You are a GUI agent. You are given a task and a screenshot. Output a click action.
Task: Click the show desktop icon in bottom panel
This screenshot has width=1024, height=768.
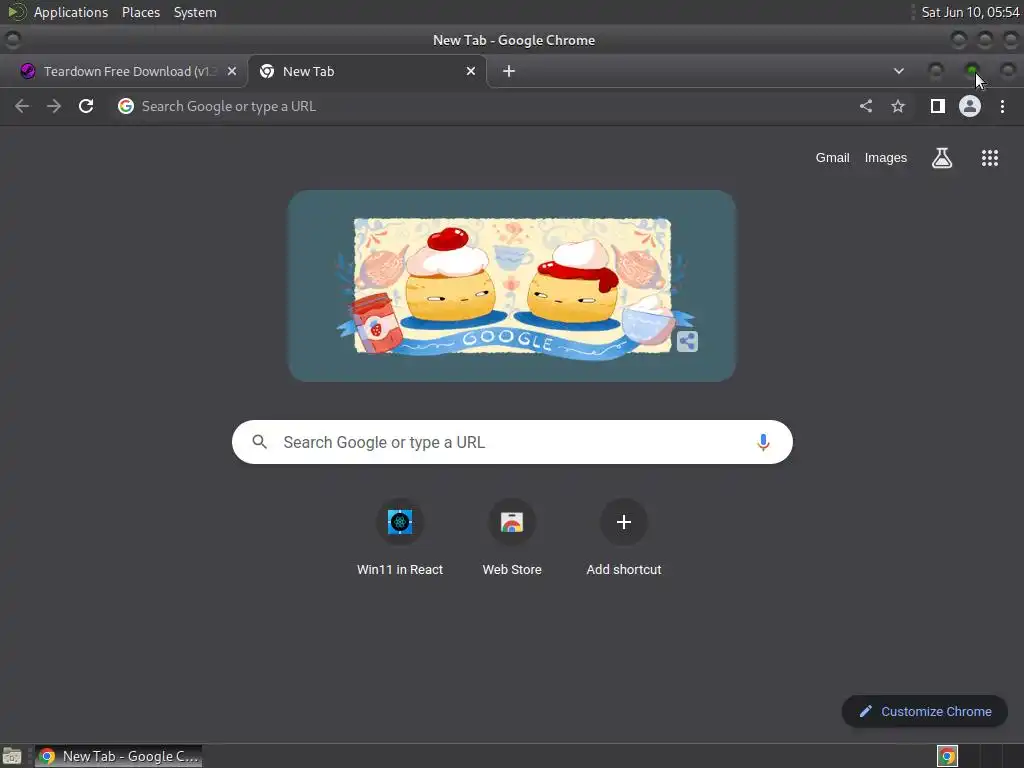coord(12,757)
